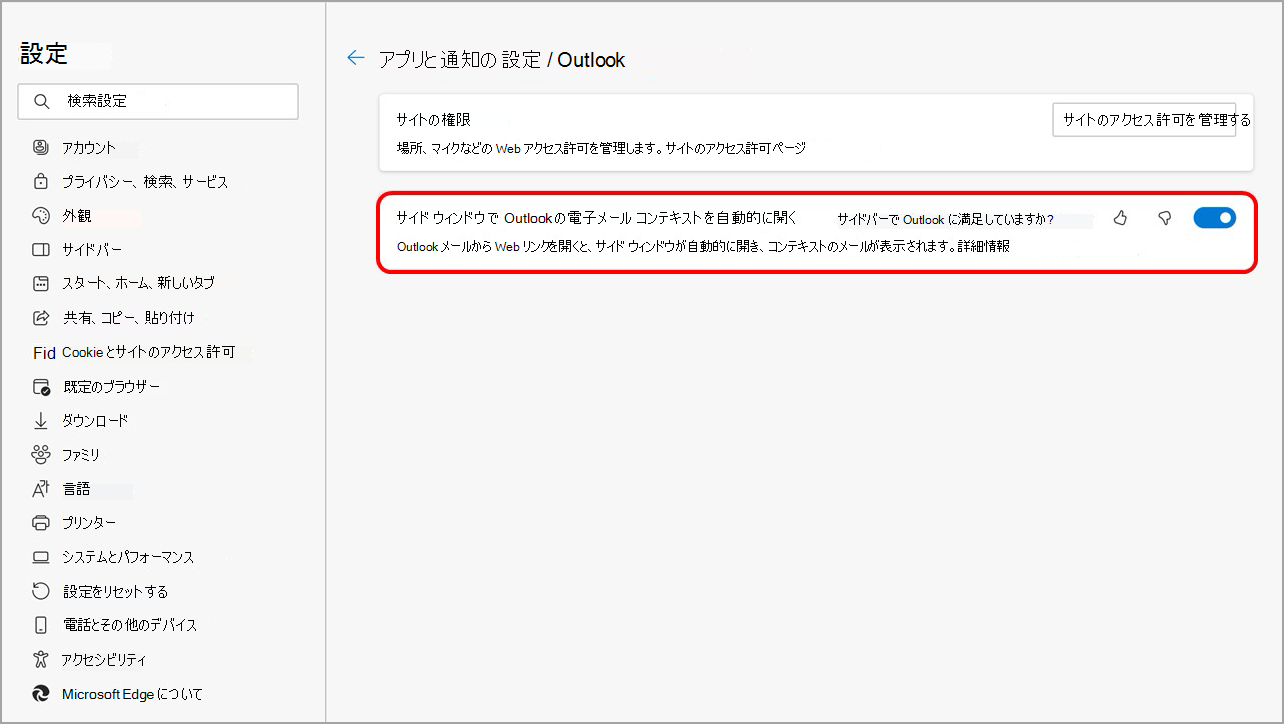Click the 既定のブラウザー icon

click(41, 386)
